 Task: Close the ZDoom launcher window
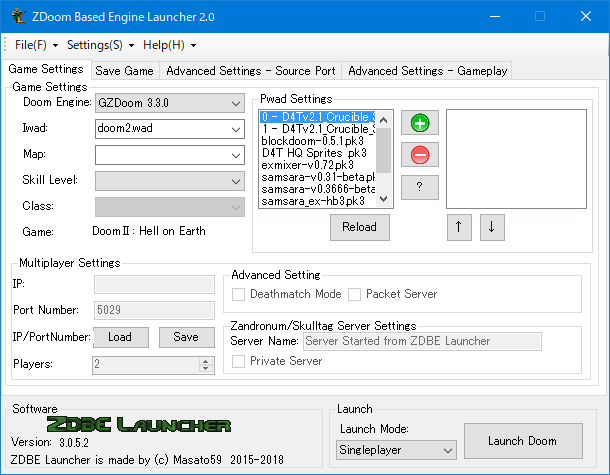point(586,16)
